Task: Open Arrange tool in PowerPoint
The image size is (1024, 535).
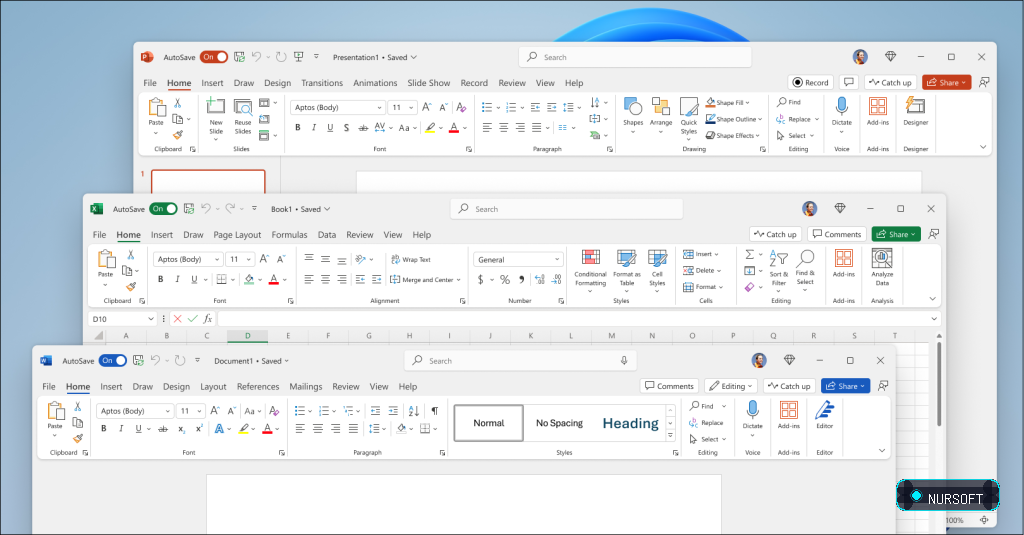Action: coord(660,115)
